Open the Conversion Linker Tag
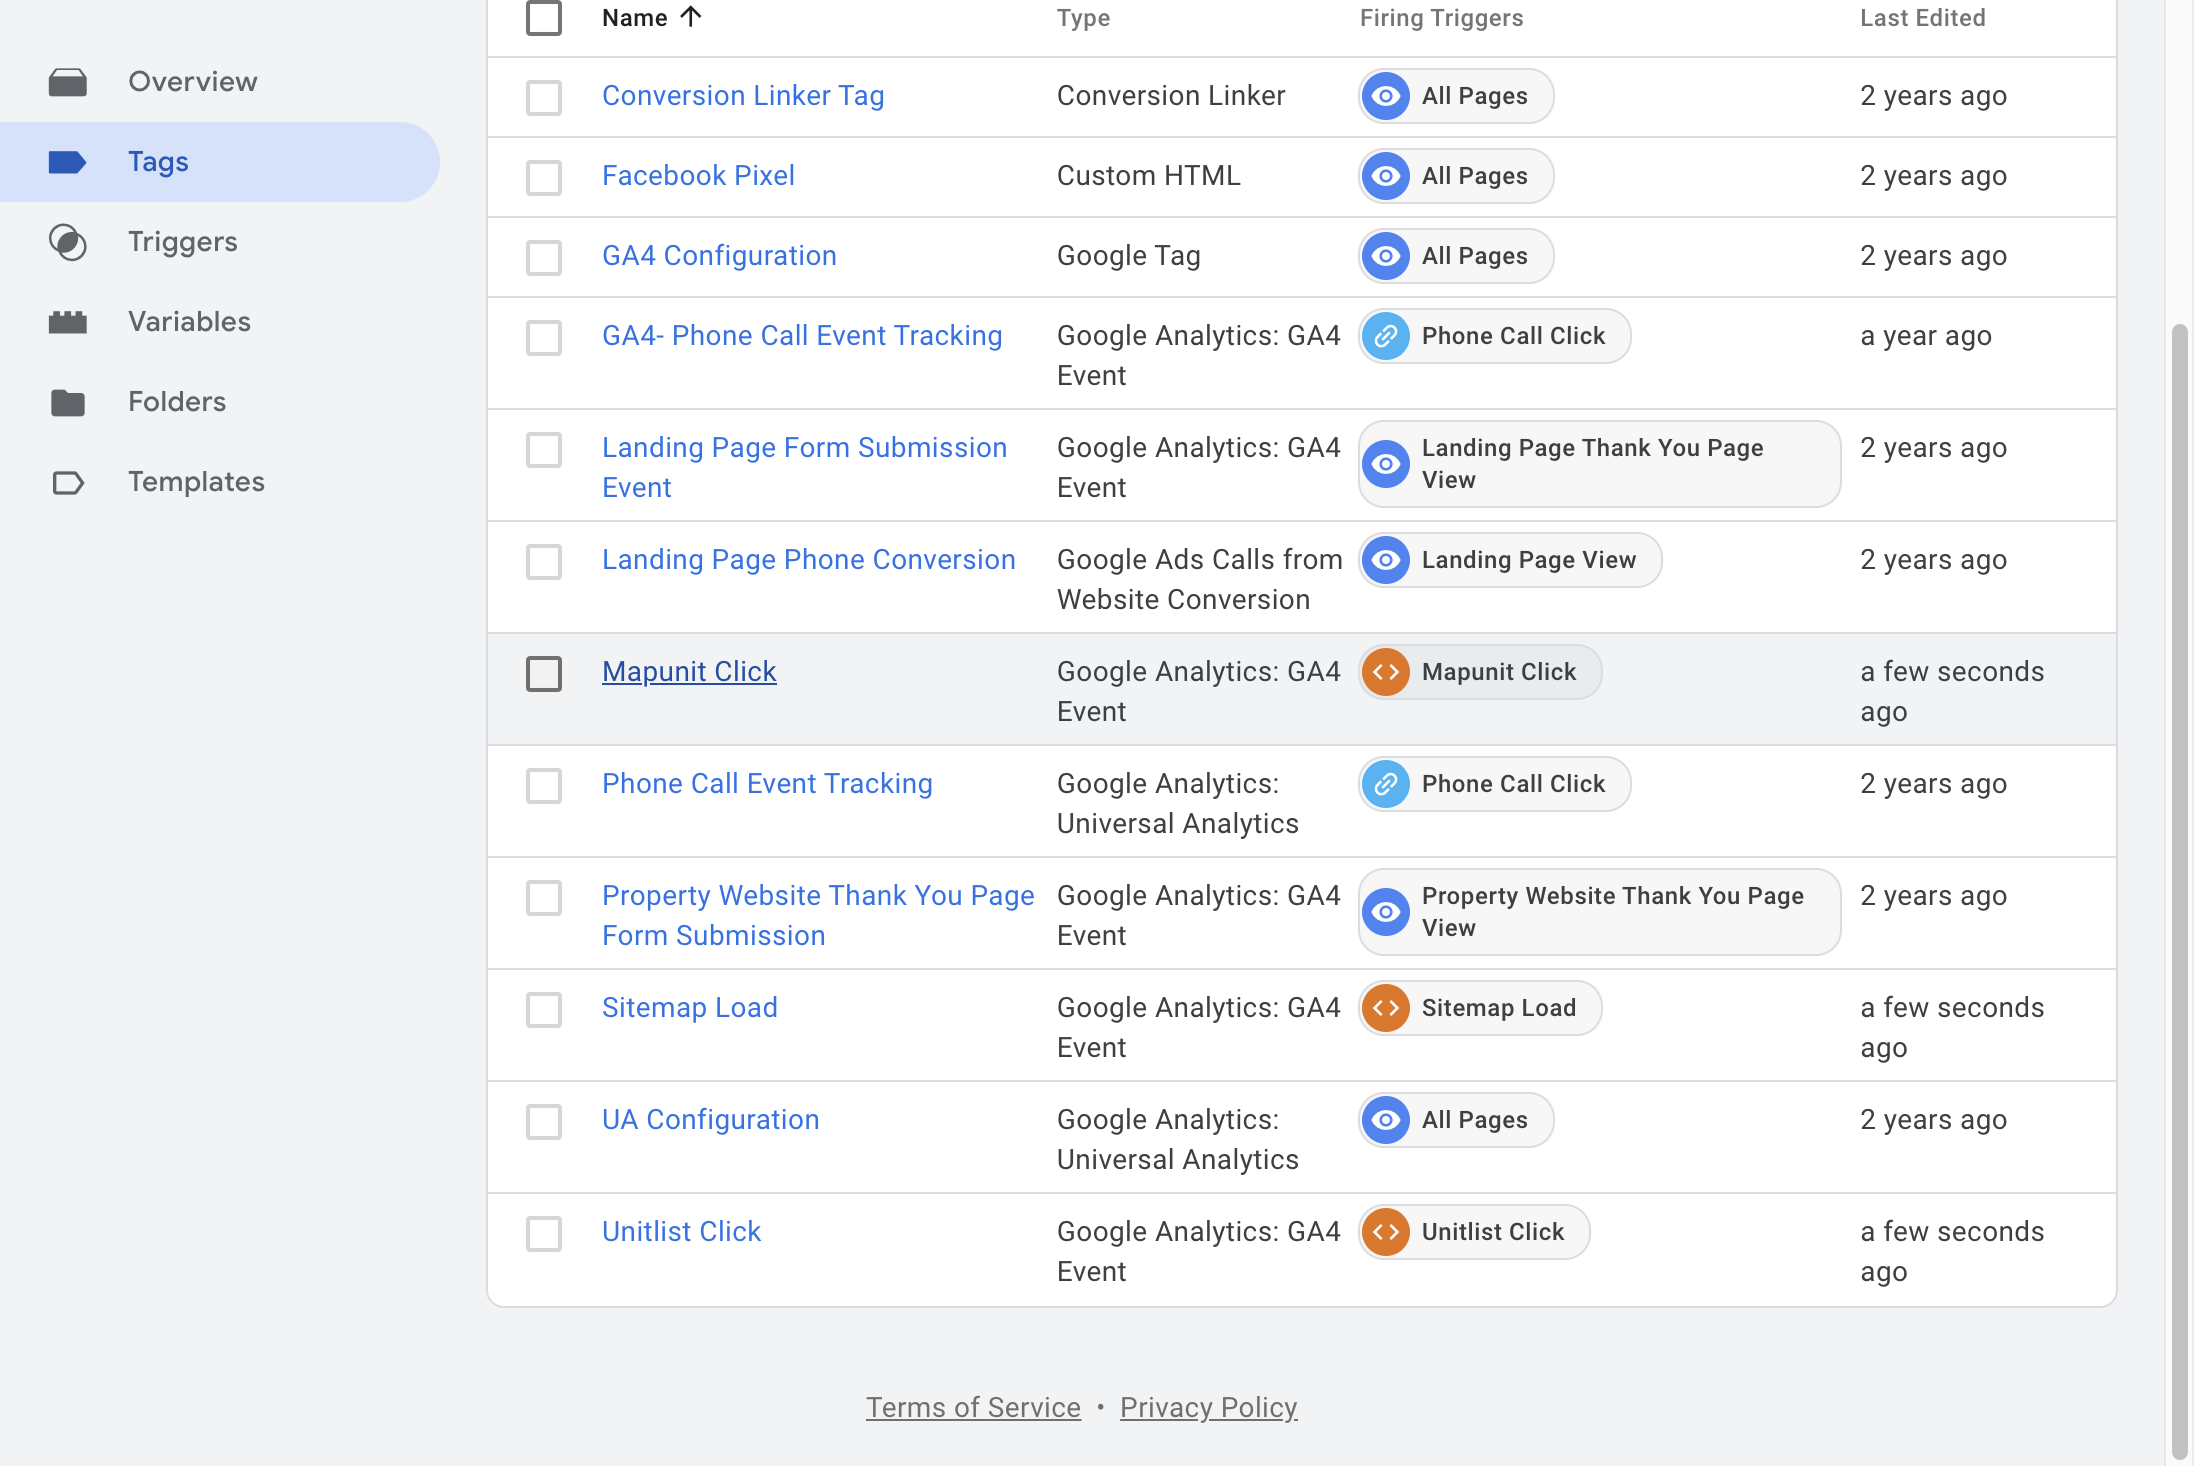 click(743, 96)
